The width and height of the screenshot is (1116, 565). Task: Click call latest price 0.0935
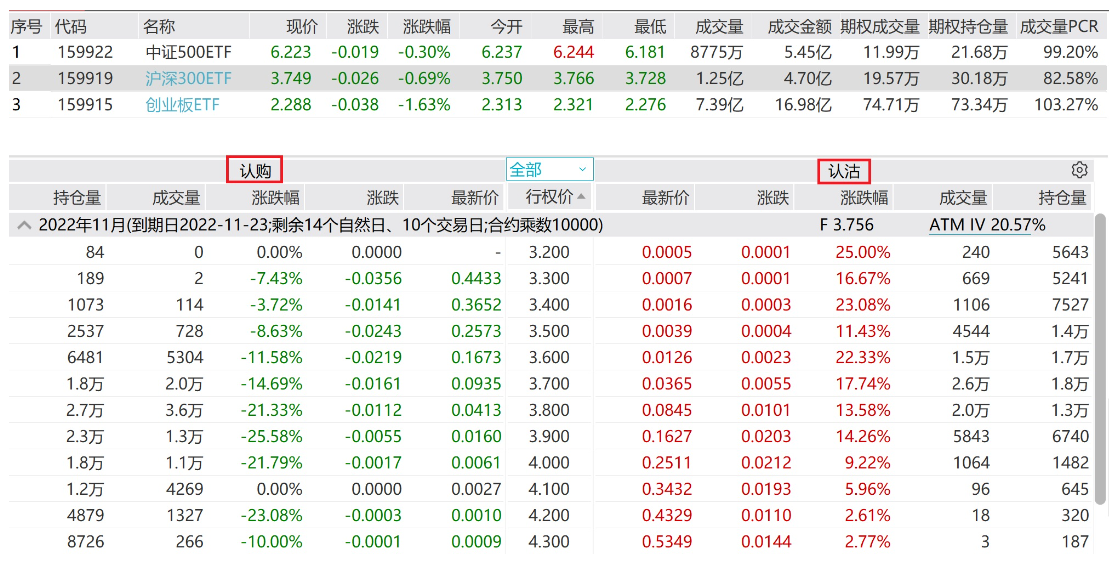tap(476, 384)
